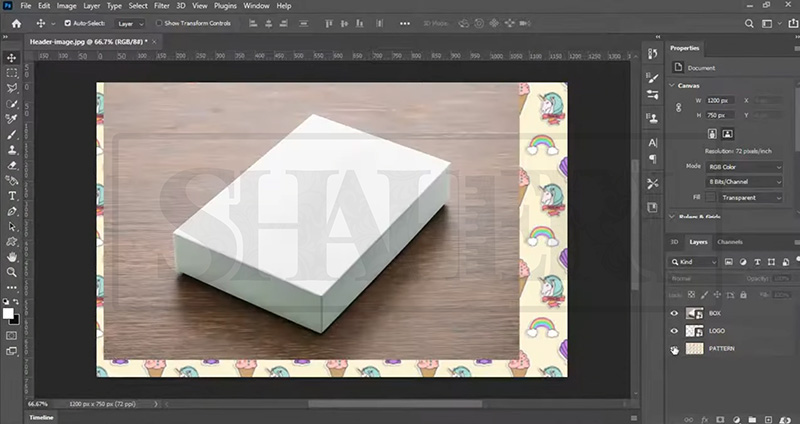Toggle visibility of the LOGO layer
The image size is (800, 424).
[675, 331]
